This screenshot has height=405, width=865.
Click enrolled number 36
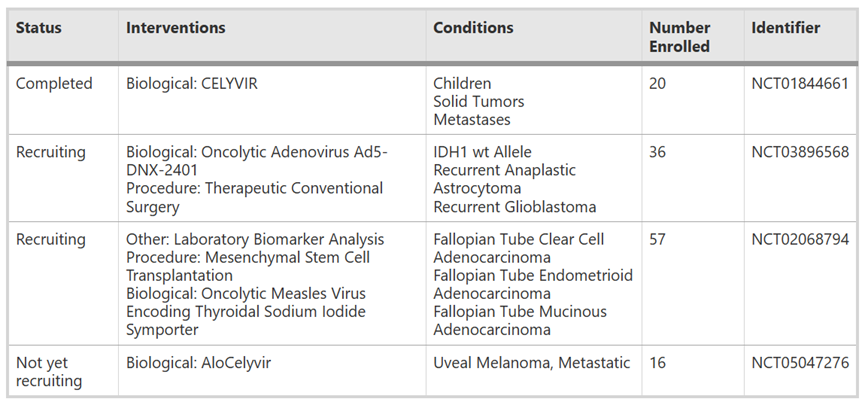pyautogui.click(x=658, y=152)
